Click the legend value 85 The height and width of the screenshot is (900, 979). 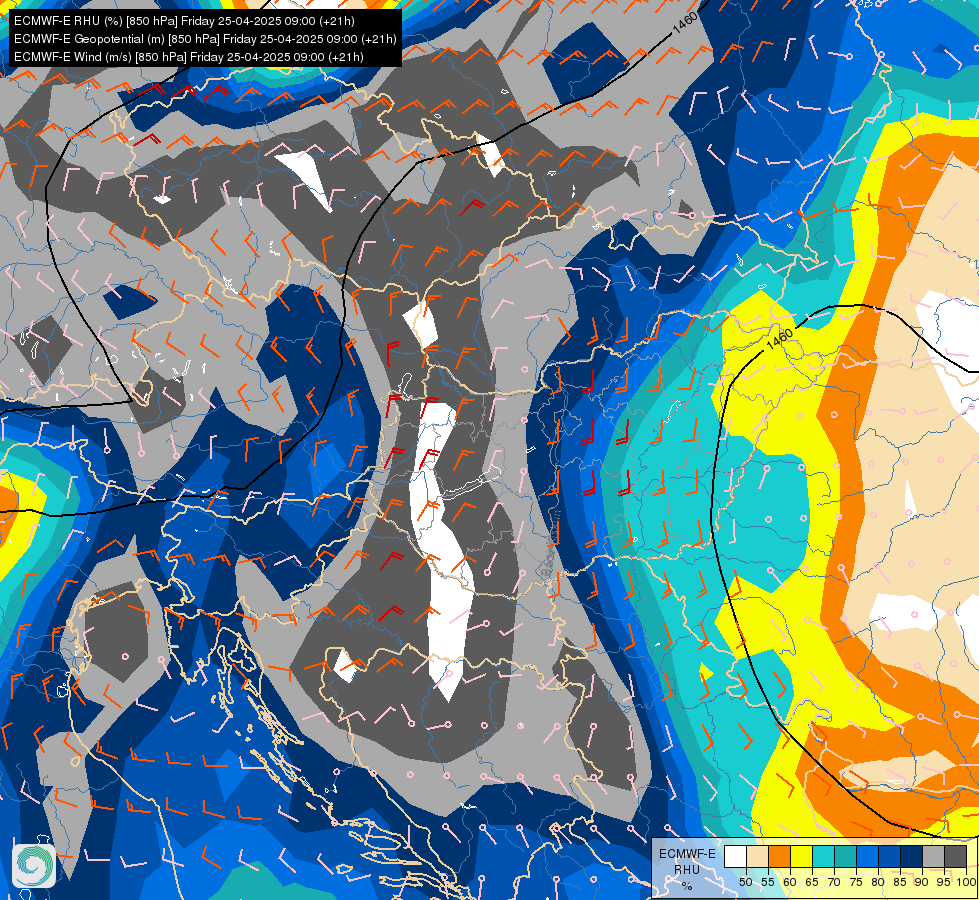(x=900, y=883)
